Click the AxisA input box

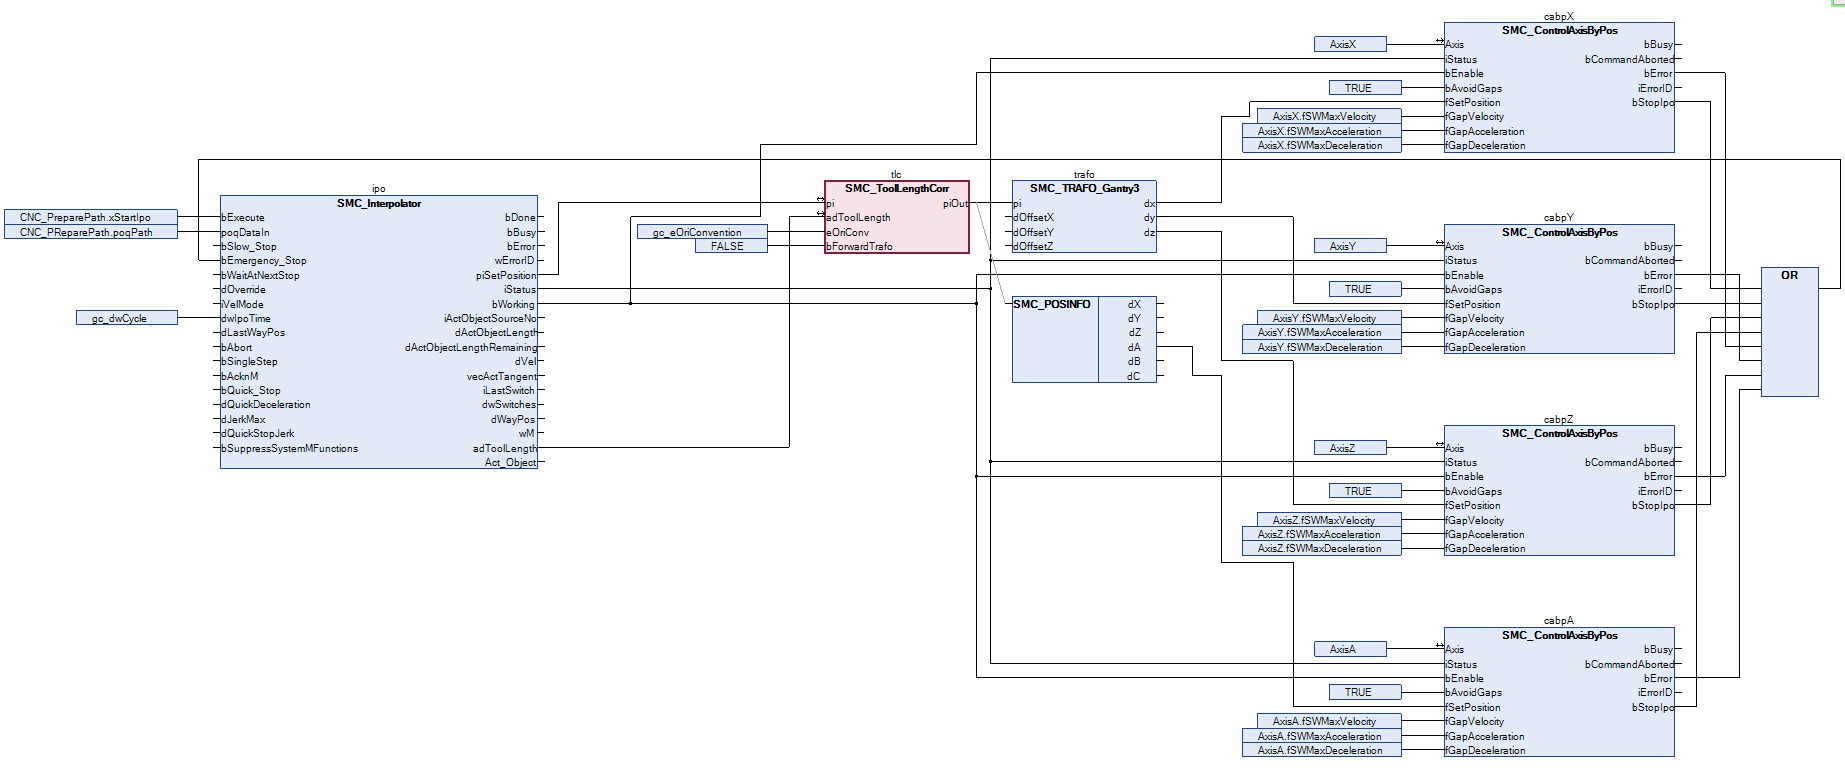[1350, 649]
